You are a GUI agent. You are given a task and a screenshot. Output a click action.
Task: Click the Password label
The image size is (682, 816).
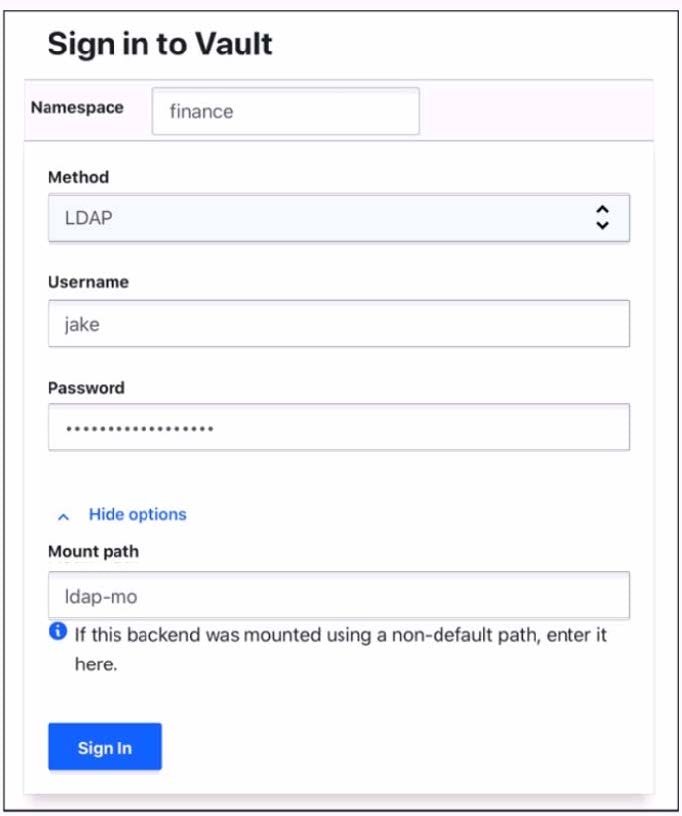coord(86,387)
